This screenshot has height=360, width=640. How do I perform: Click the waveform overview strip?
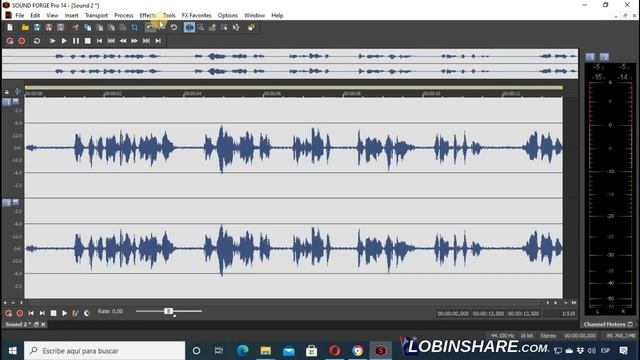pyautogui.click(x=290, y=64)
